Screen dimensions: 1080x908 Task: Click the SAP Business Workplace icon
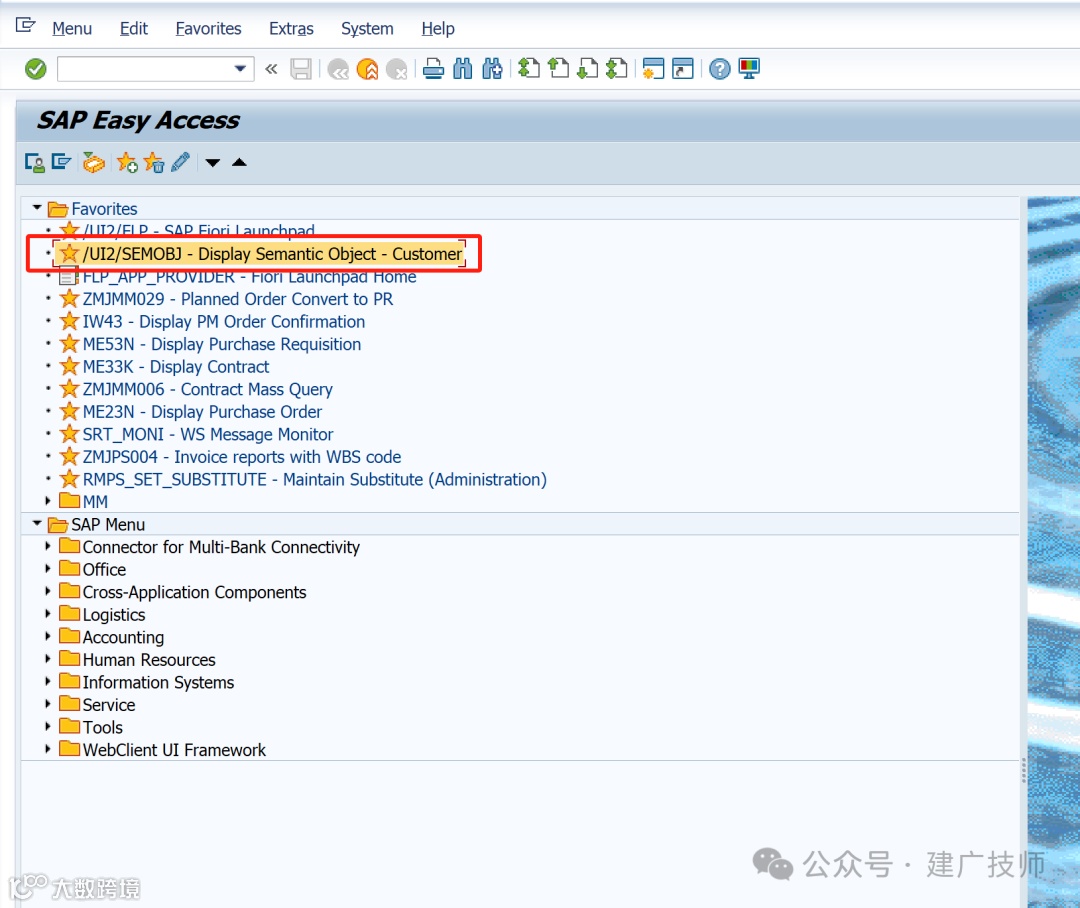(93, 163)
